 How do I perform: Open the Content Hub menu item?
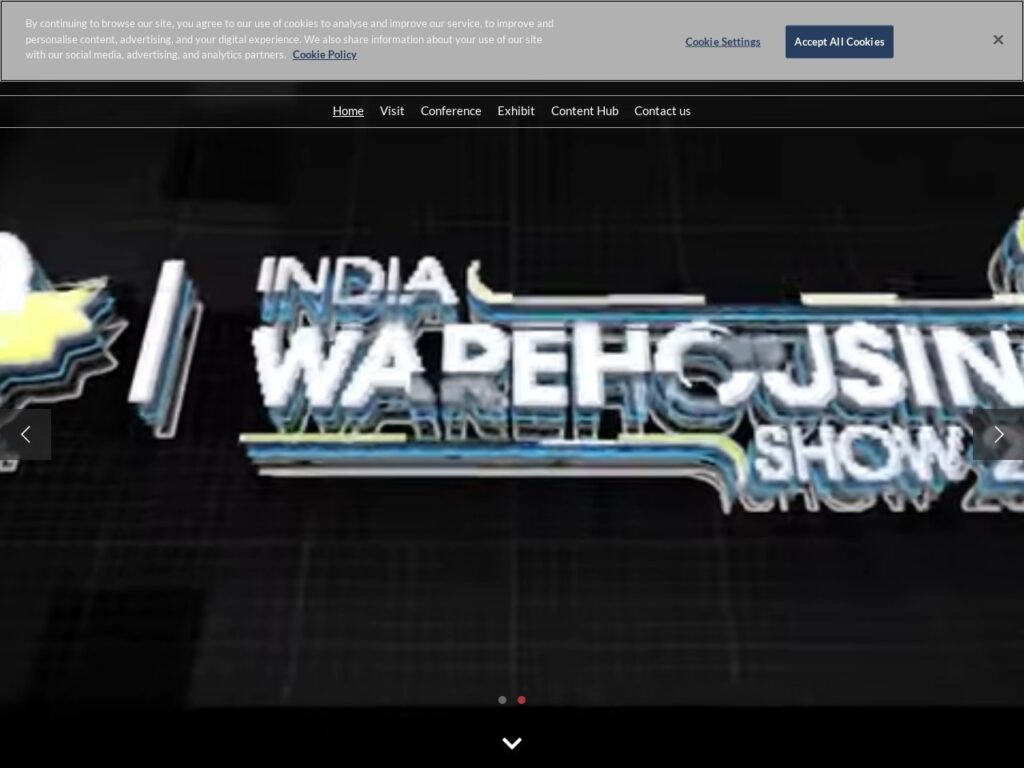(584, 111)
